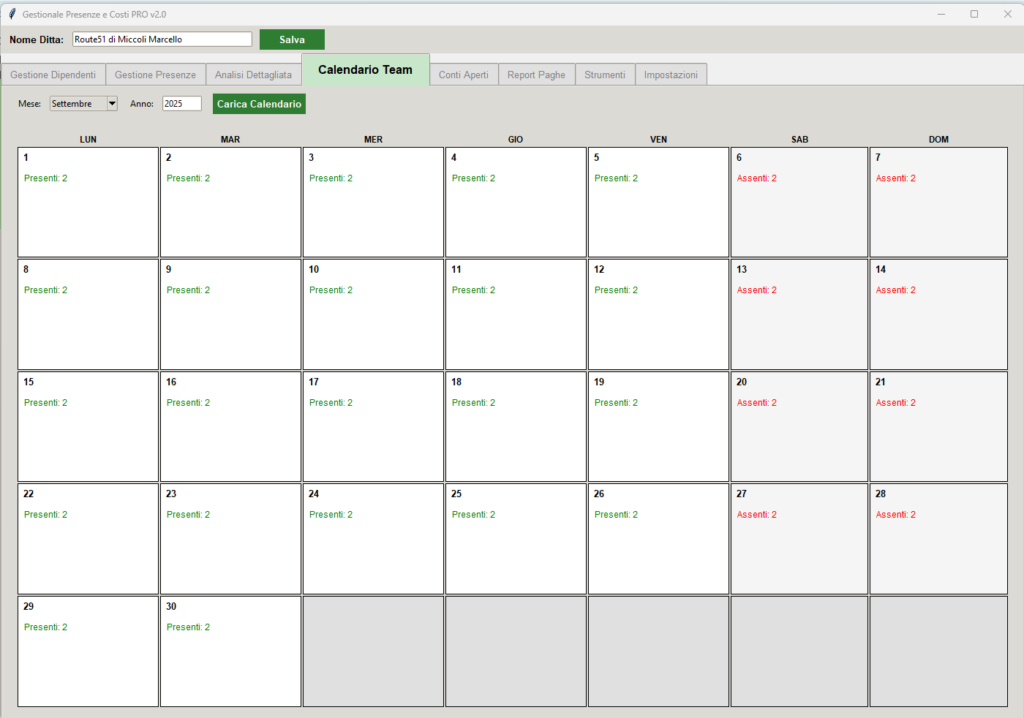Screen dimensions: 1024x718
Task: Click the Anno year input field
Action: point(181,104)
